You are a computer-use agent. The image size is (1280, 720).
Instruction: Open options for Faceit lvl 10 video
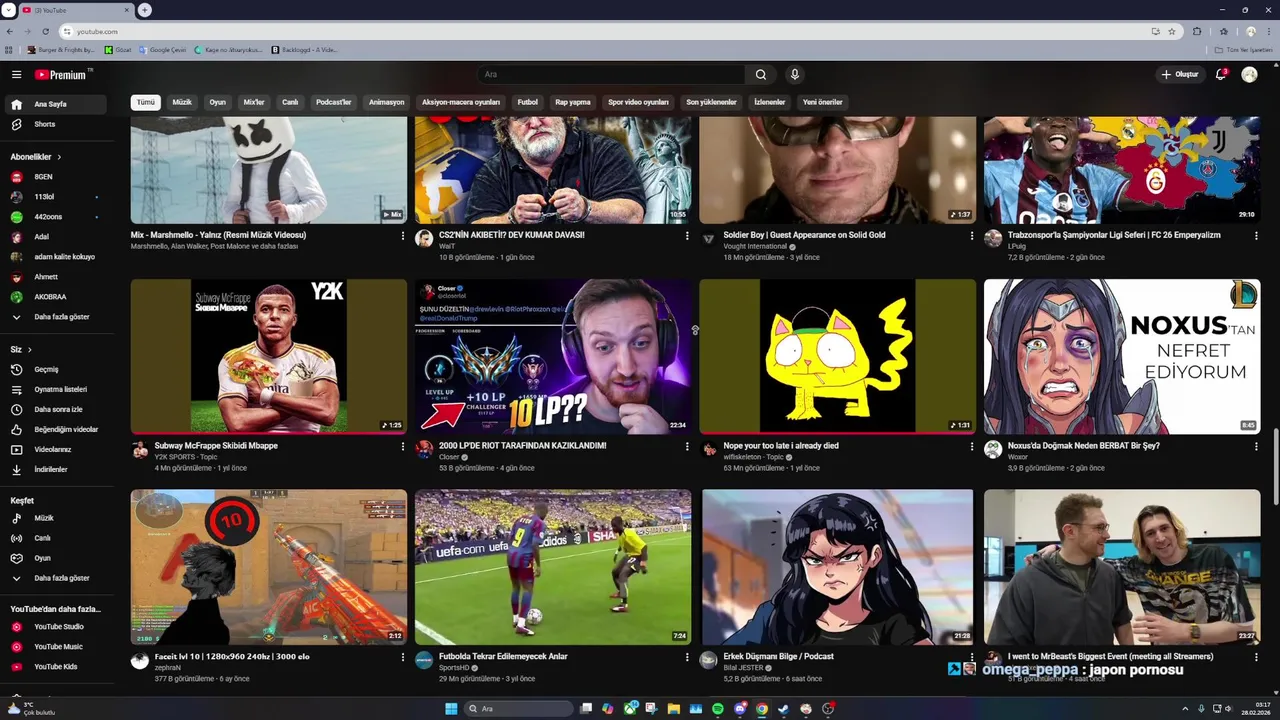coord(403,657)
